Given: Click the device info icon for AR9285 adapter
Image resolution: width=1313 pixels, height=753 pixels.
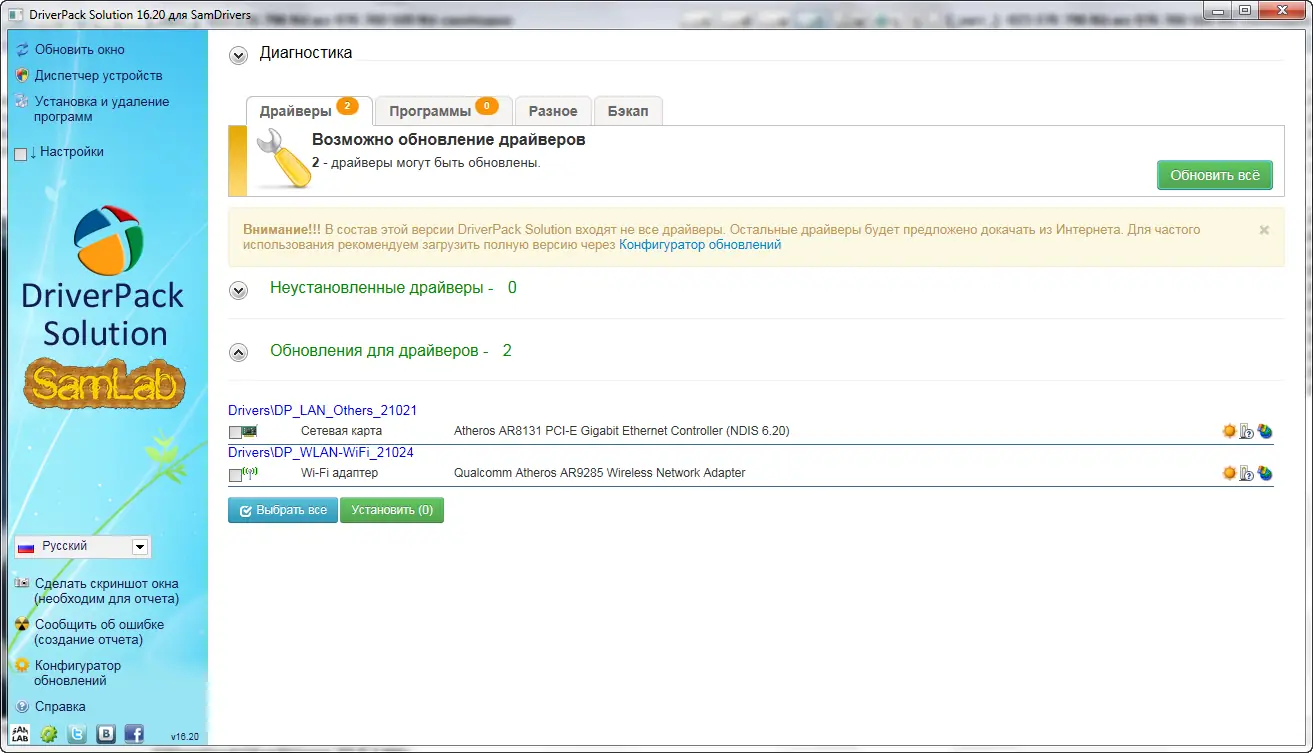Looking at the screenshot, I should (1247, 473).
